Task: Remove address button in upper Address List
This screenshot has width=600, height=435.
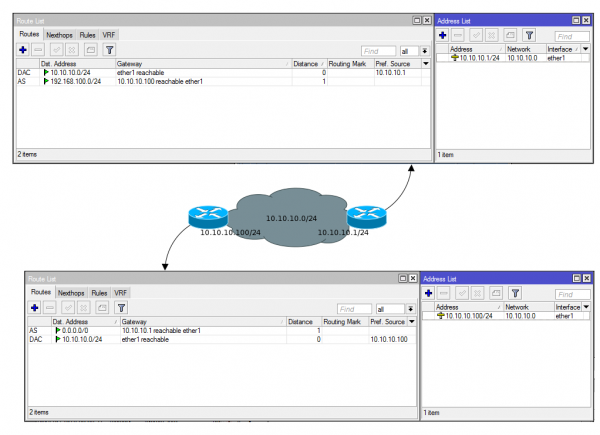Action: (458, 36)
